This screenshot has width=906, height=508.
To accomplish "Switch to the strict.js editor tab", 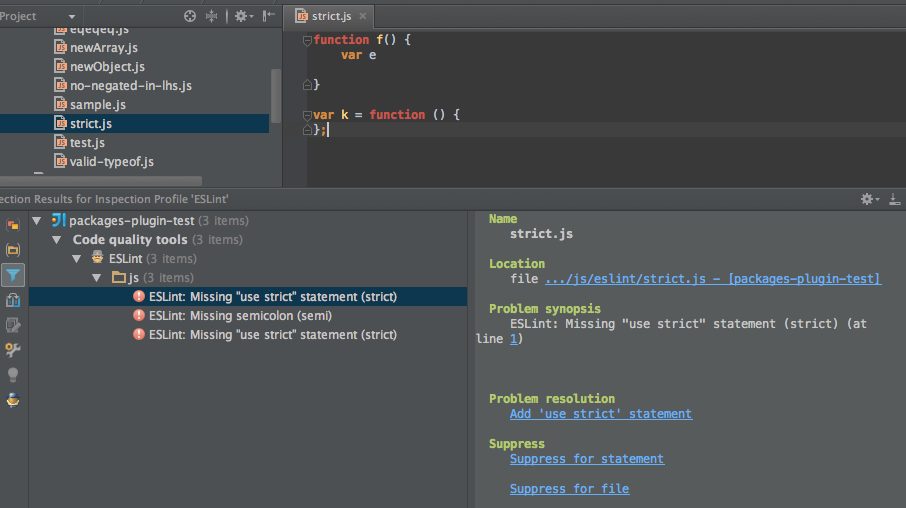I will pyautogui.click(x=329, y=16).
